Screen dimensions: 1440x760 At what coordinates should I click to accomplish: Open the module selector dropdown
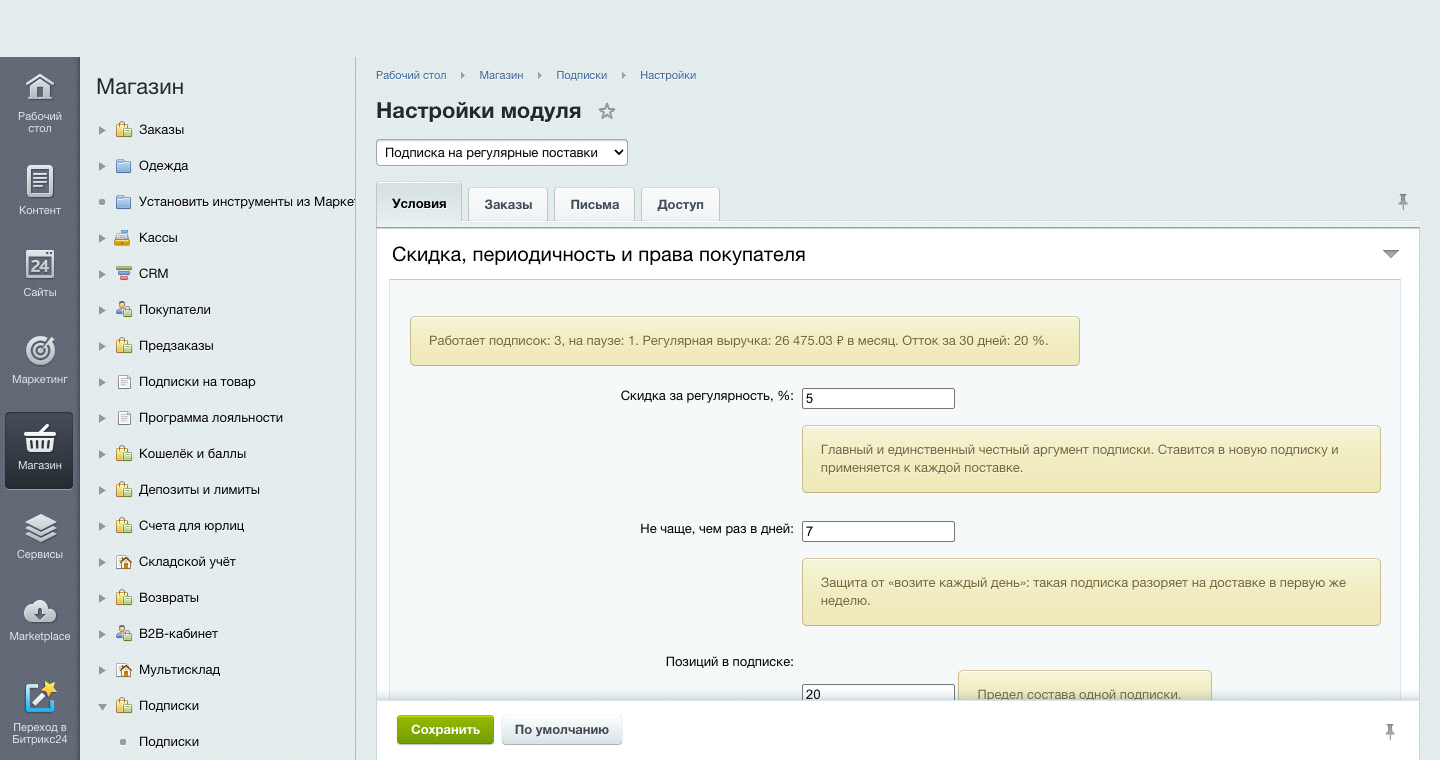pyautogui.click(x=502, y=152)
